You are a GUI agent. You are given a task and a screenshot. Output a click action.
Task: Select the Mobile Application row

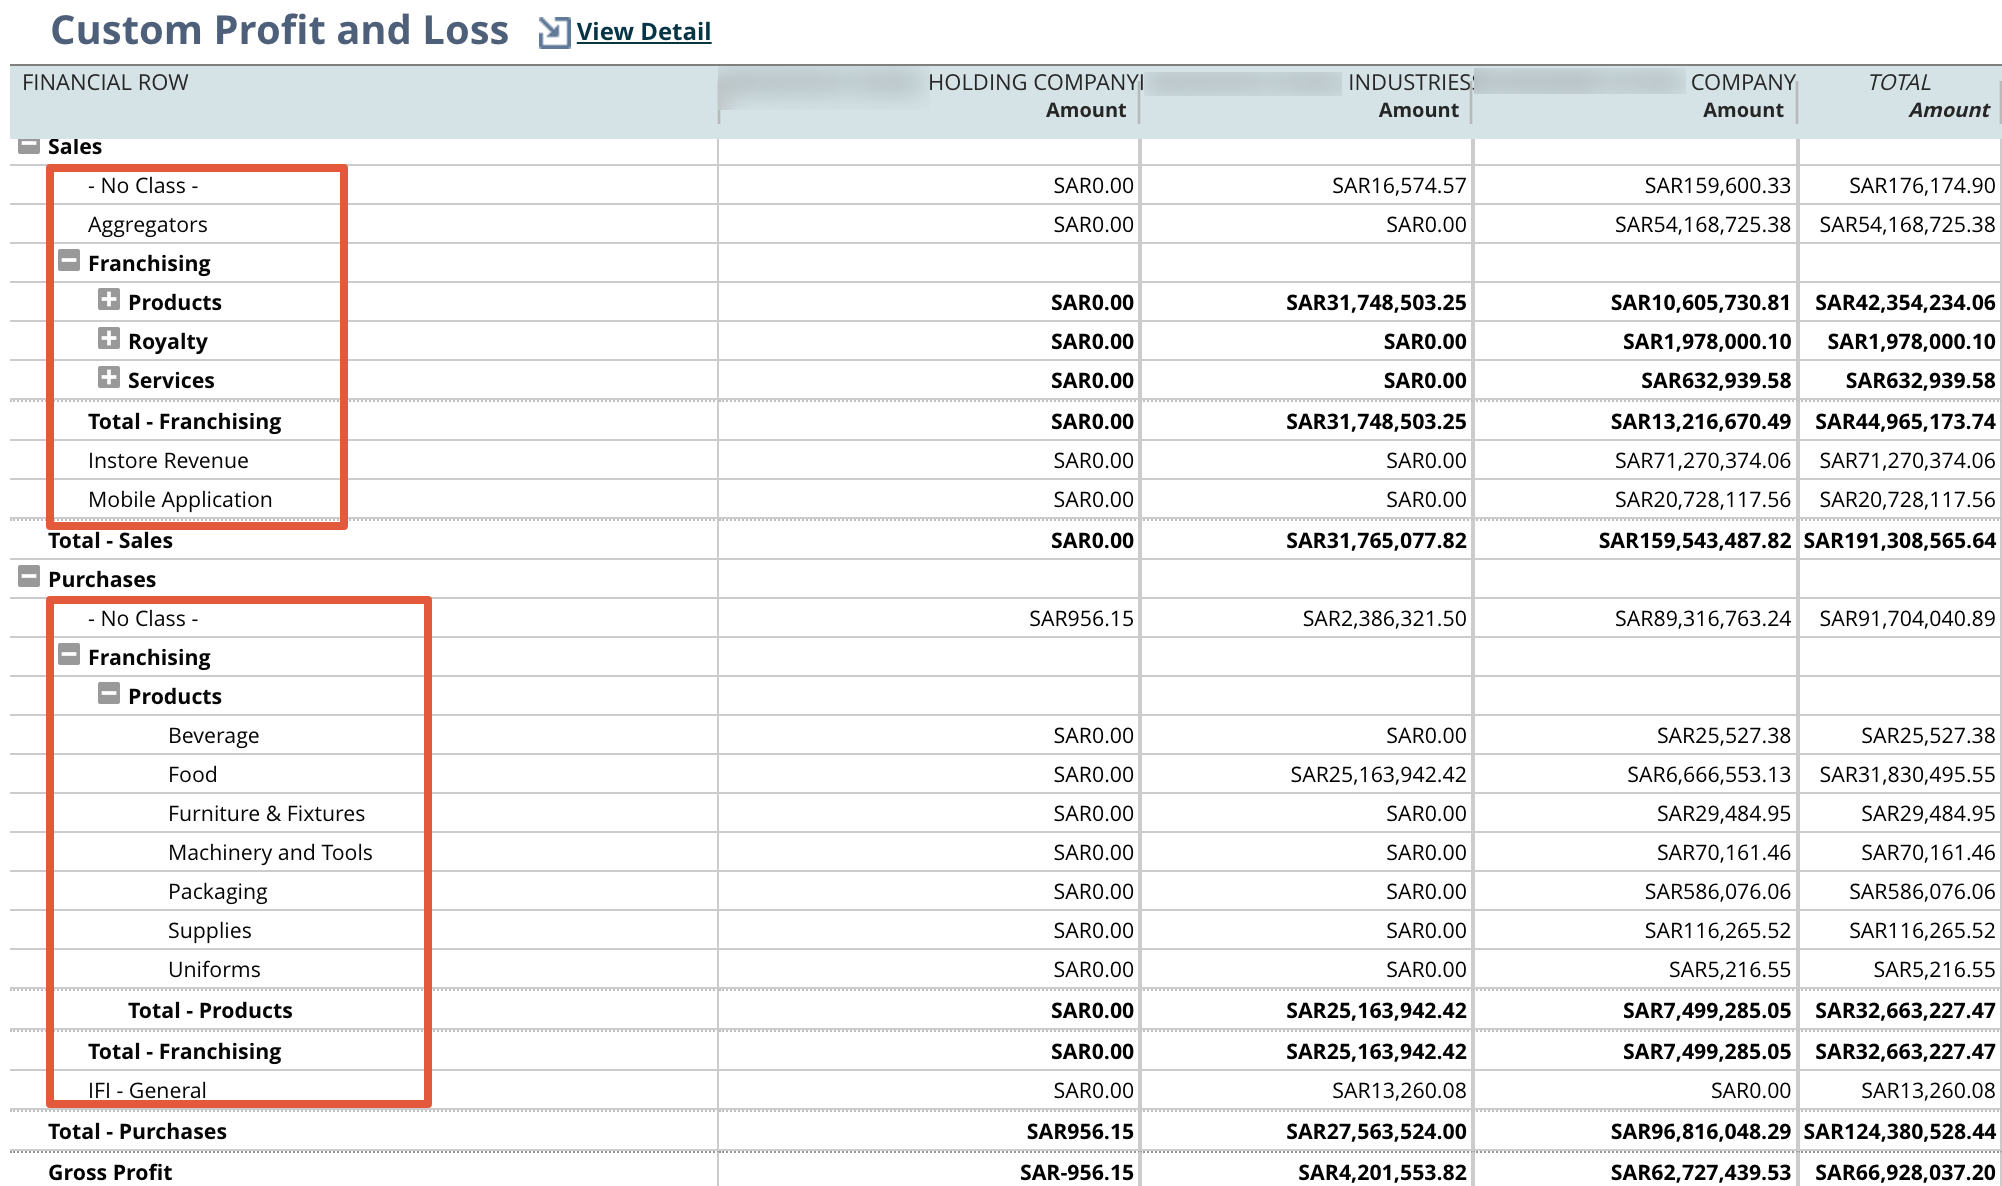pyautogui.click(x=180, y=500)
